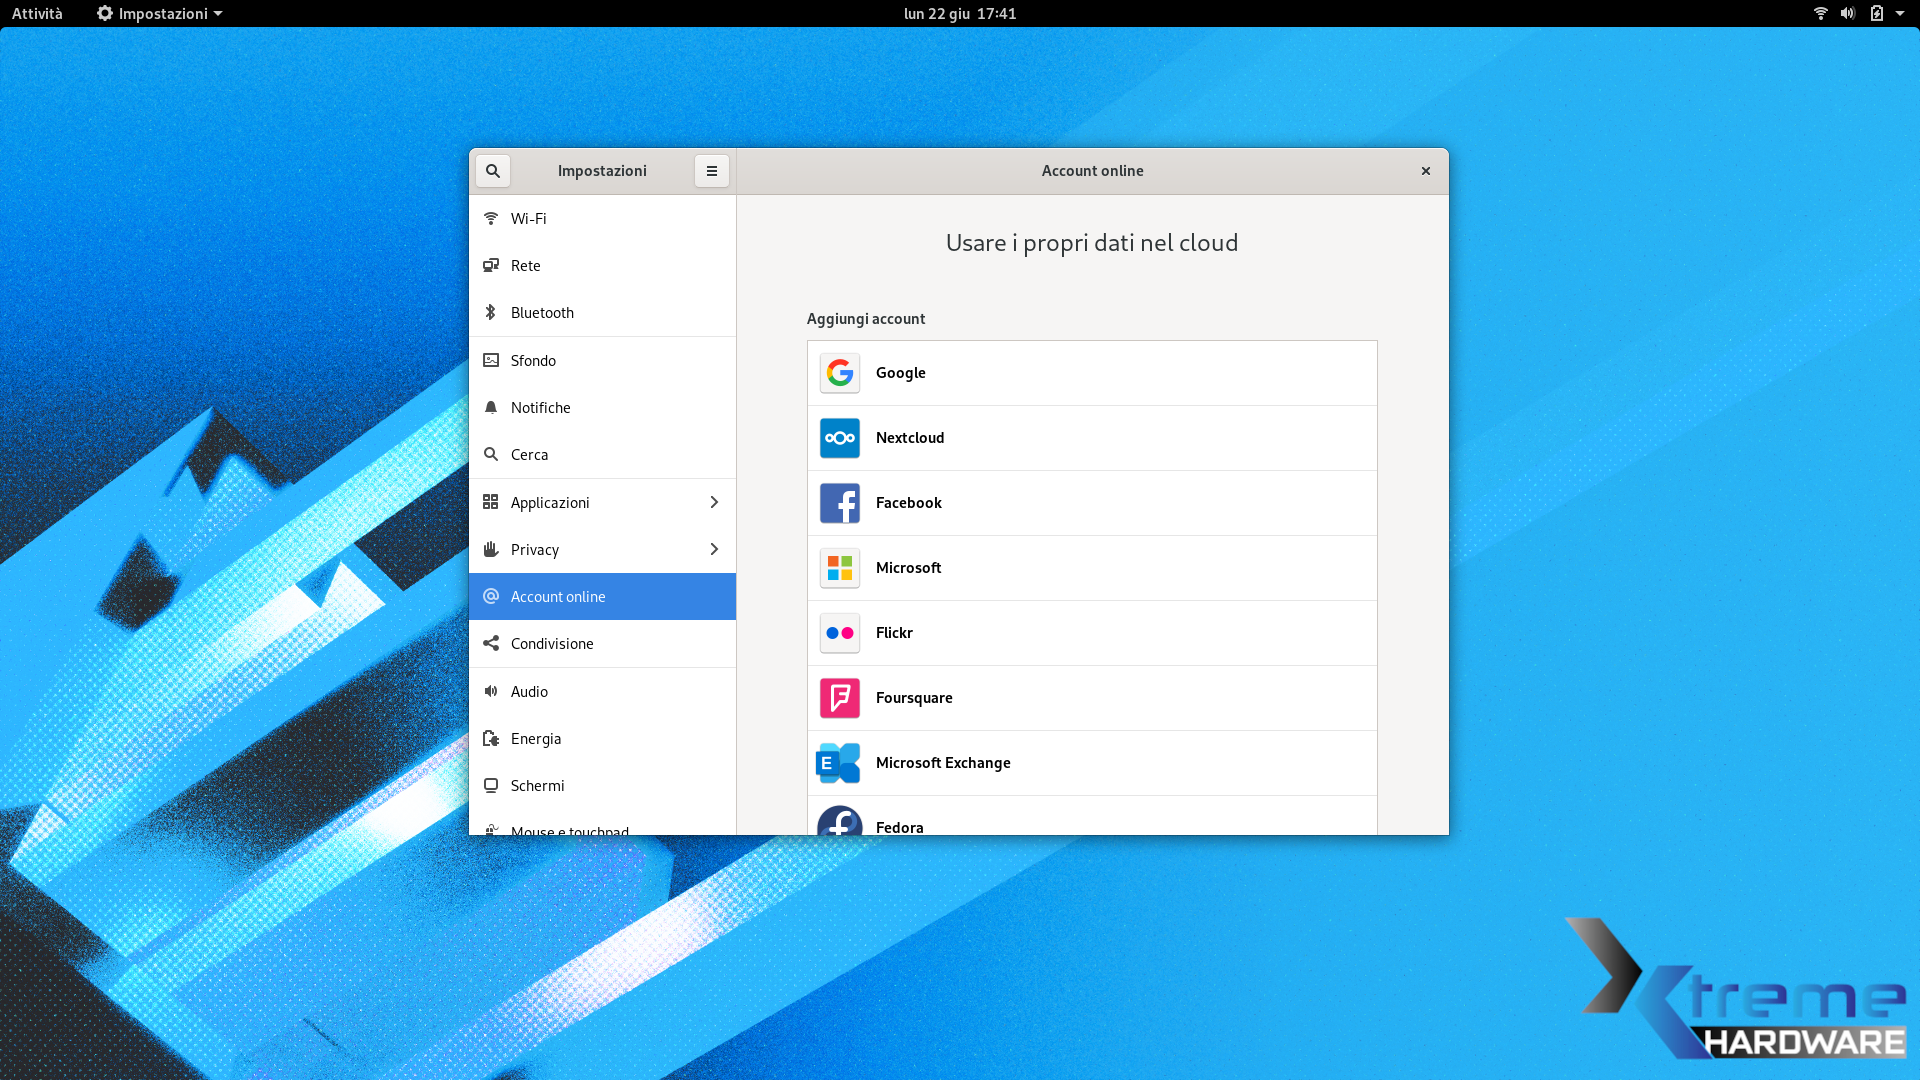Click the Nextcloud logo icon

point(840,438)
